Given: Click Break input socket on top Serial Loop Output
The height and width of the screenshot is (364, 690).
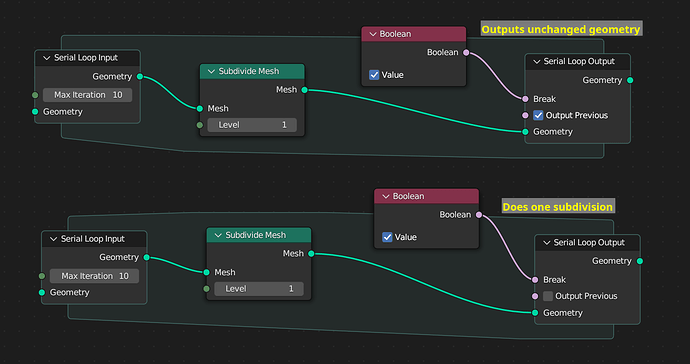Looking at the screenshot, I should coord(525,99).
